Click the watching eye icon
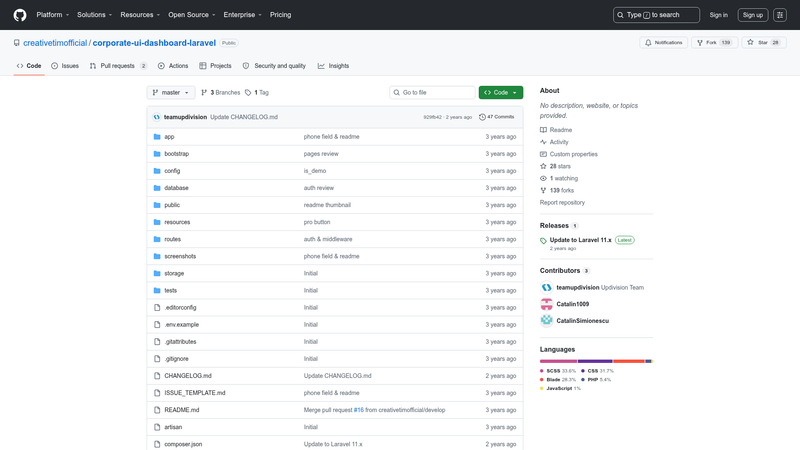Screen dimensions: 800x450 click(543, 179)
